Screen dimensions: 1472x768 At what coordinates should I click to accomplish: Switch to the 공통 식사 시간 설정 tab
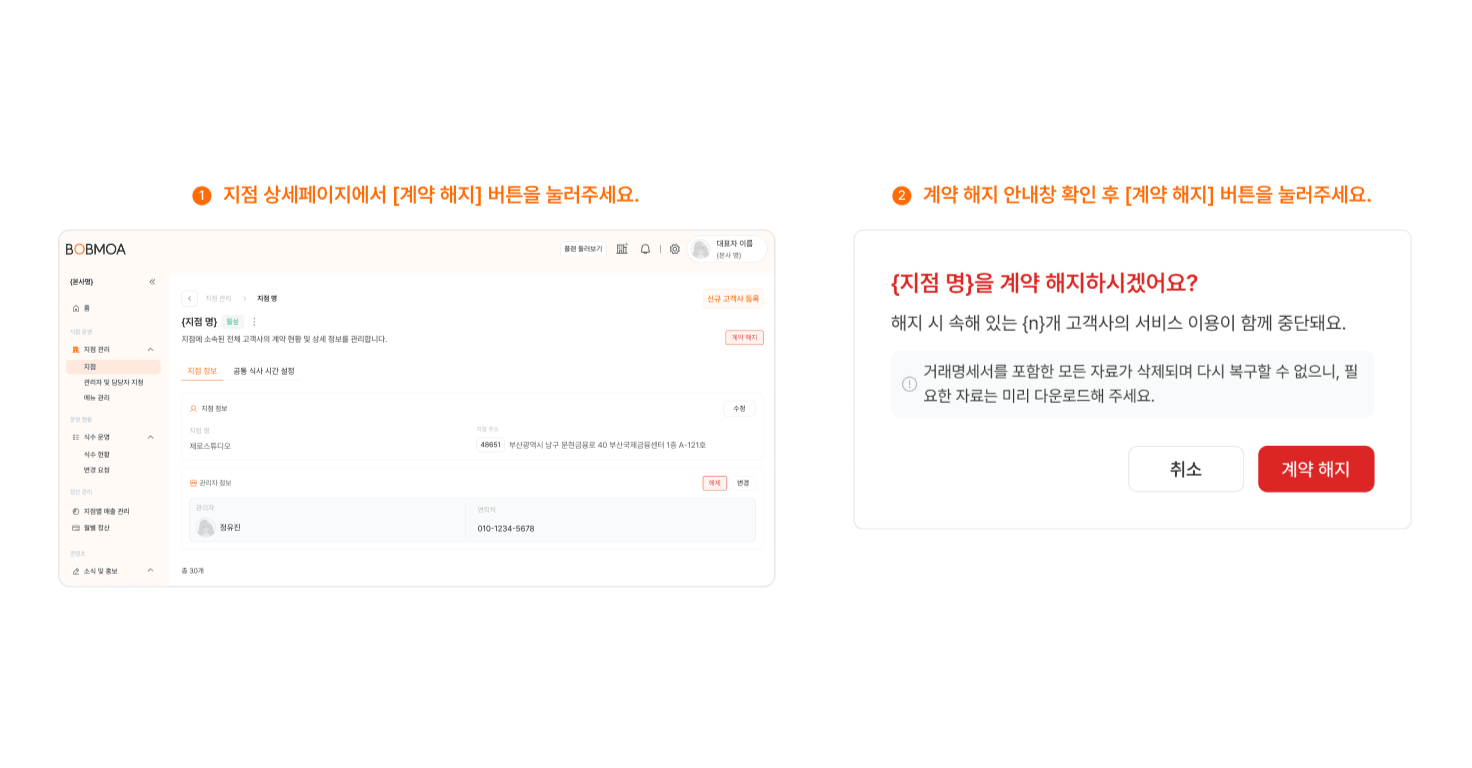click(264, 371)
